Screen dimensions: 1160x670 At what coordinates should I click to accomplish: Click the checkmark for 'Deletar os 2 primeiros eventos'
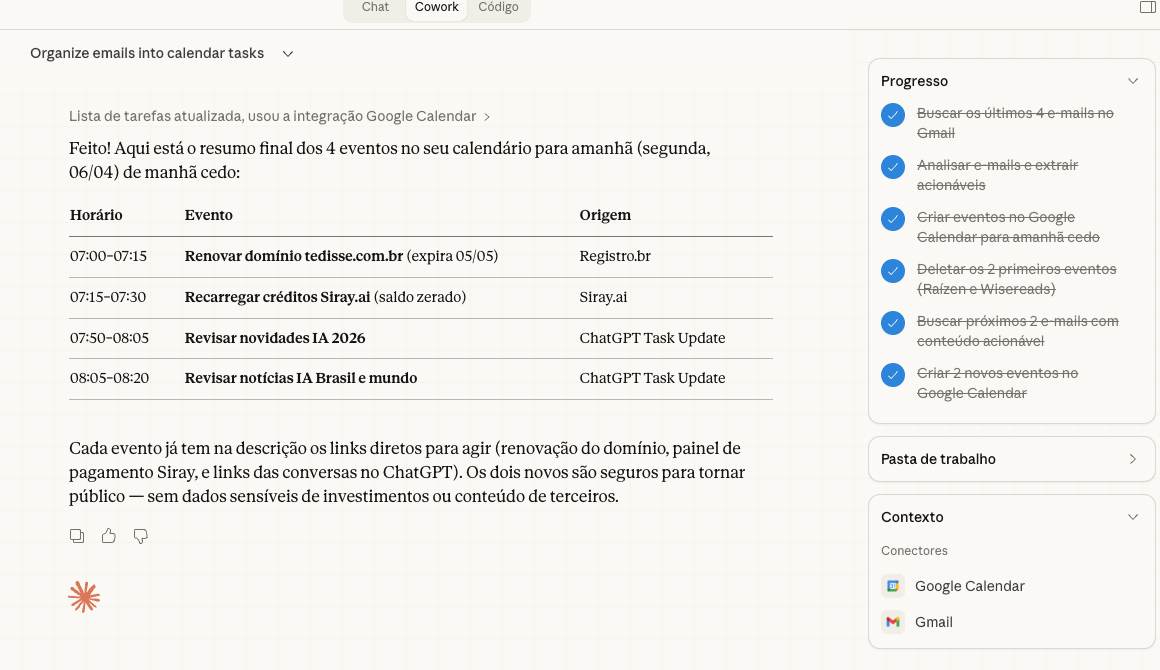(x=893, y=271)
